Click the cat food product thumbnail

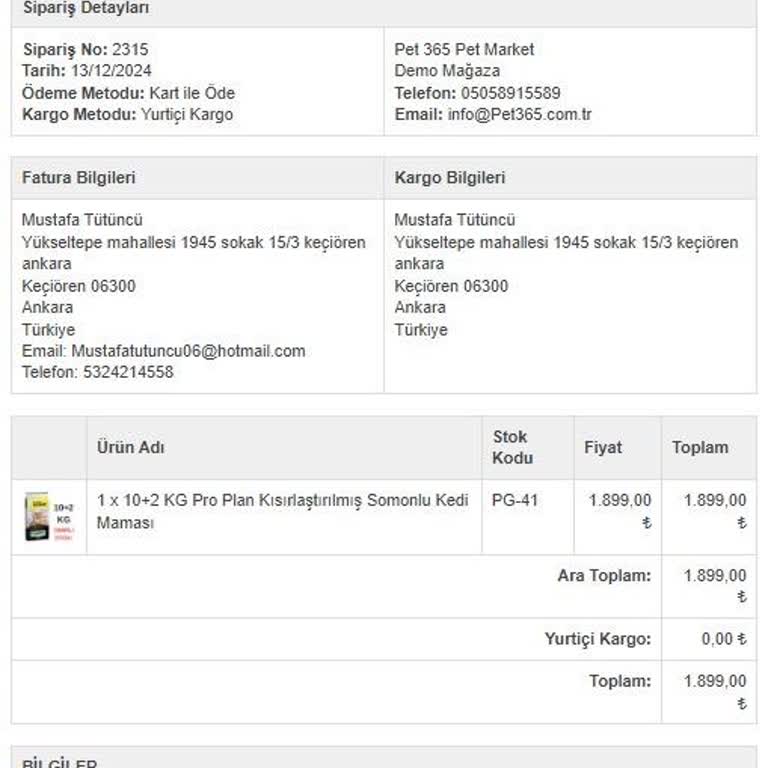click(49, 516)
